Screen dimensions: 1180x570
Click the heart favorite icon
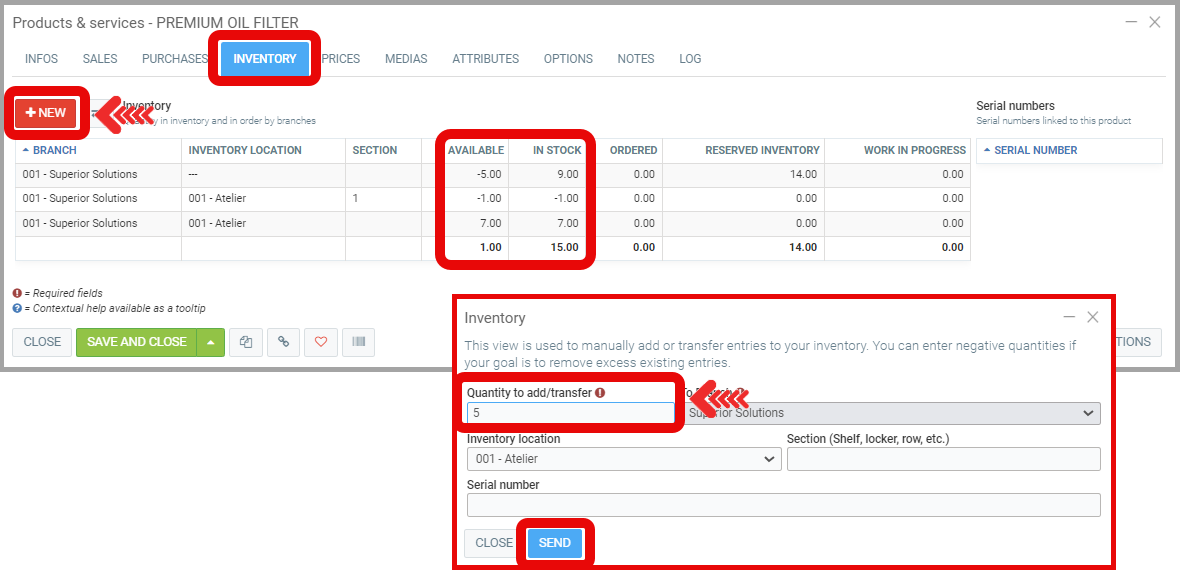321,342
